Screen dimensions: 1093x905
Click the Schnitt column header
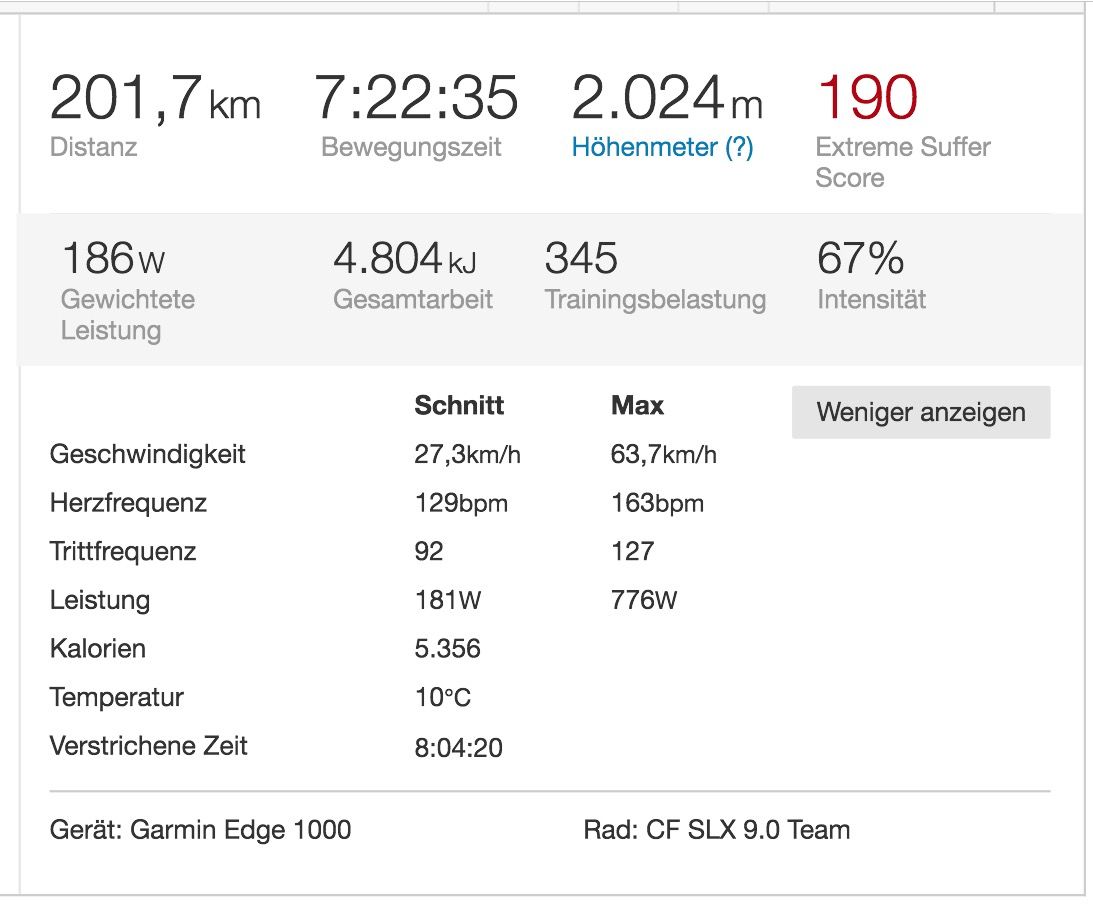459,405
